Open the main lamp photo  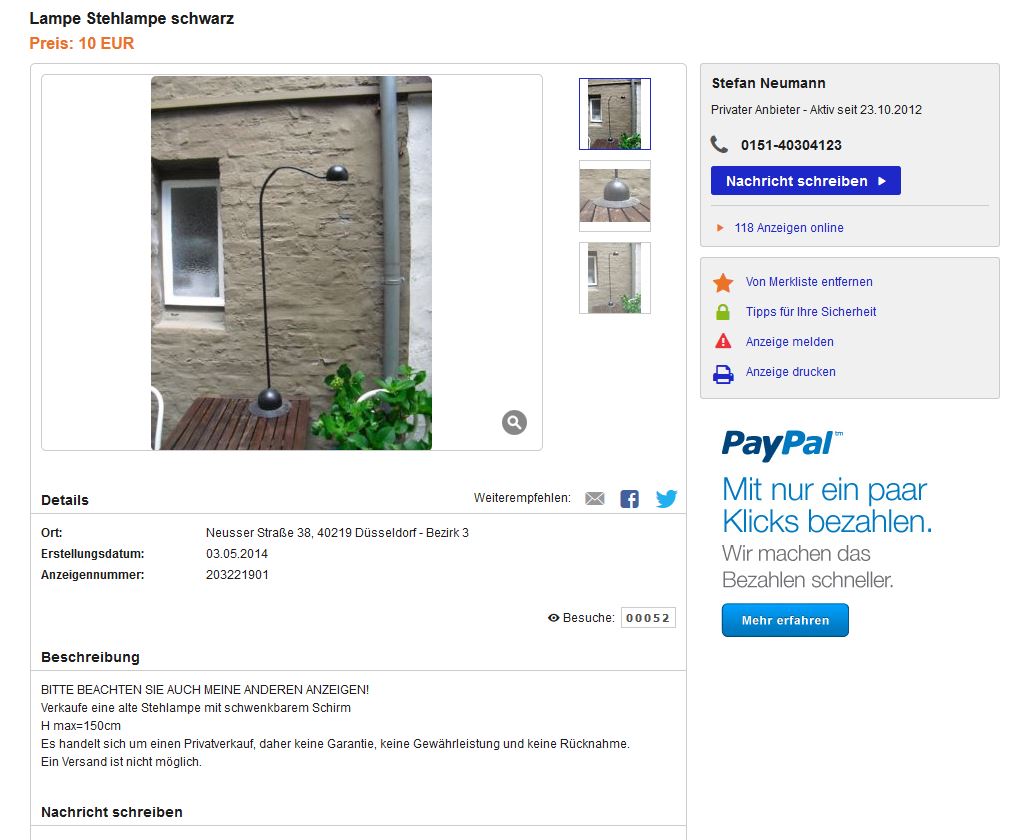pos(291,263)
